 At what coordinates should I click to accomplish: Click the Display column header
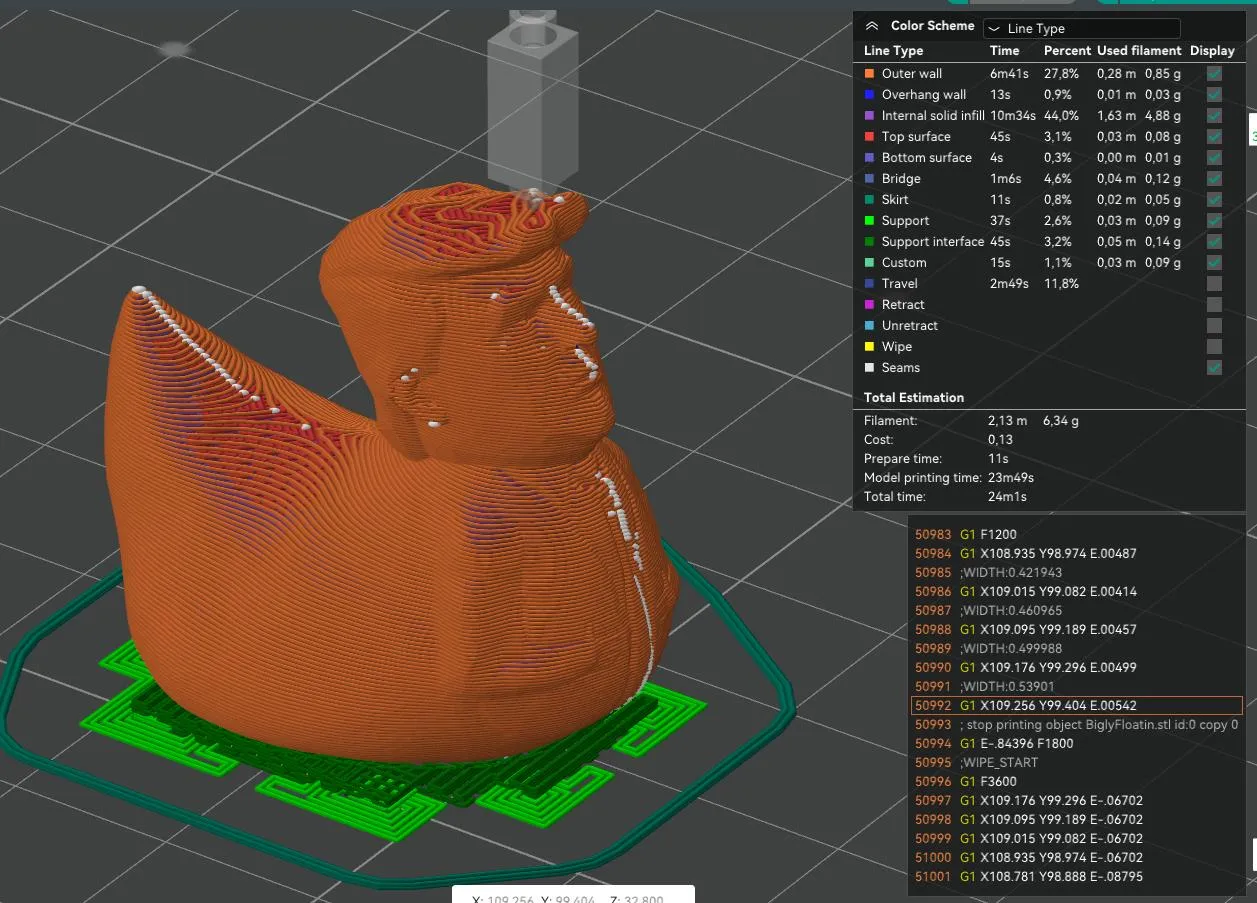(1213, 50)
